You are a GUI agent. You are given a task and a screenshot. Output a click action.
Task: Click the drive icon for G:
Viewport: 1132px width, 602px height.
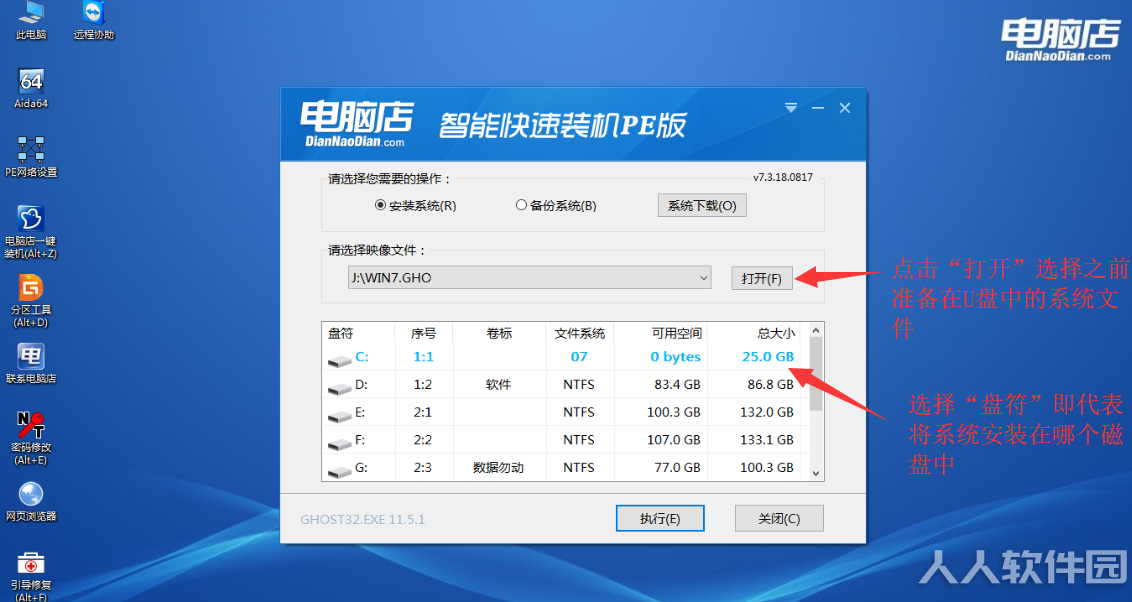[x=339, y=471]
